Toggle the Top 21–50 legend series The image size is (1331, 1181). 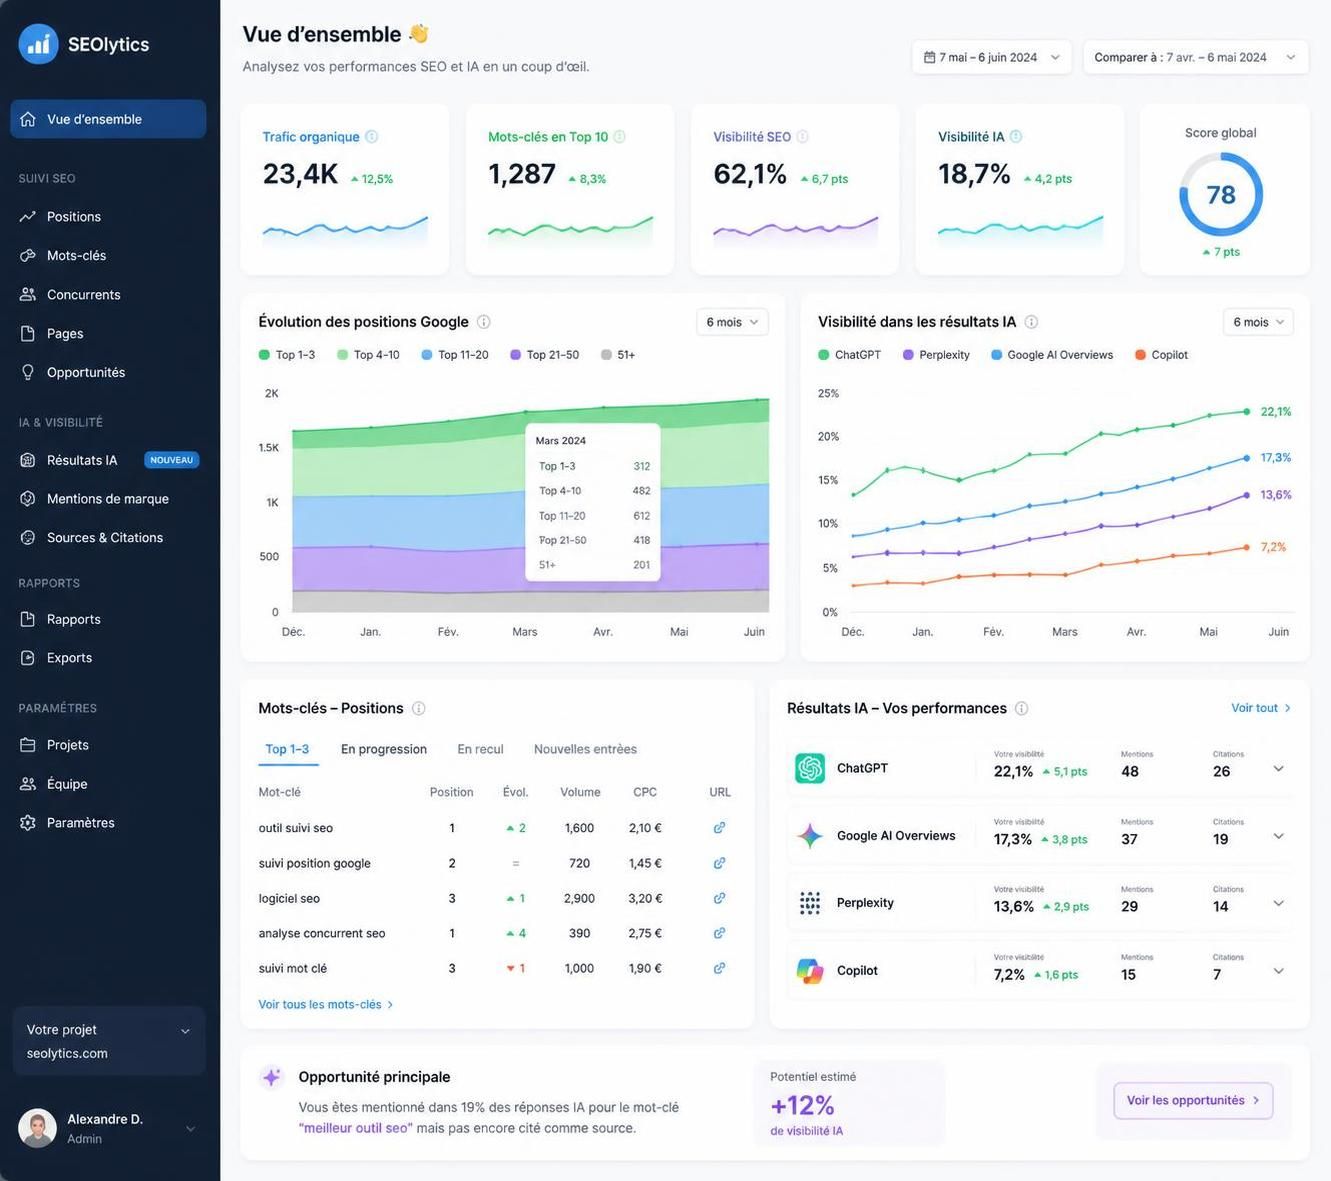pyautogui.click(x=544, y=355)
